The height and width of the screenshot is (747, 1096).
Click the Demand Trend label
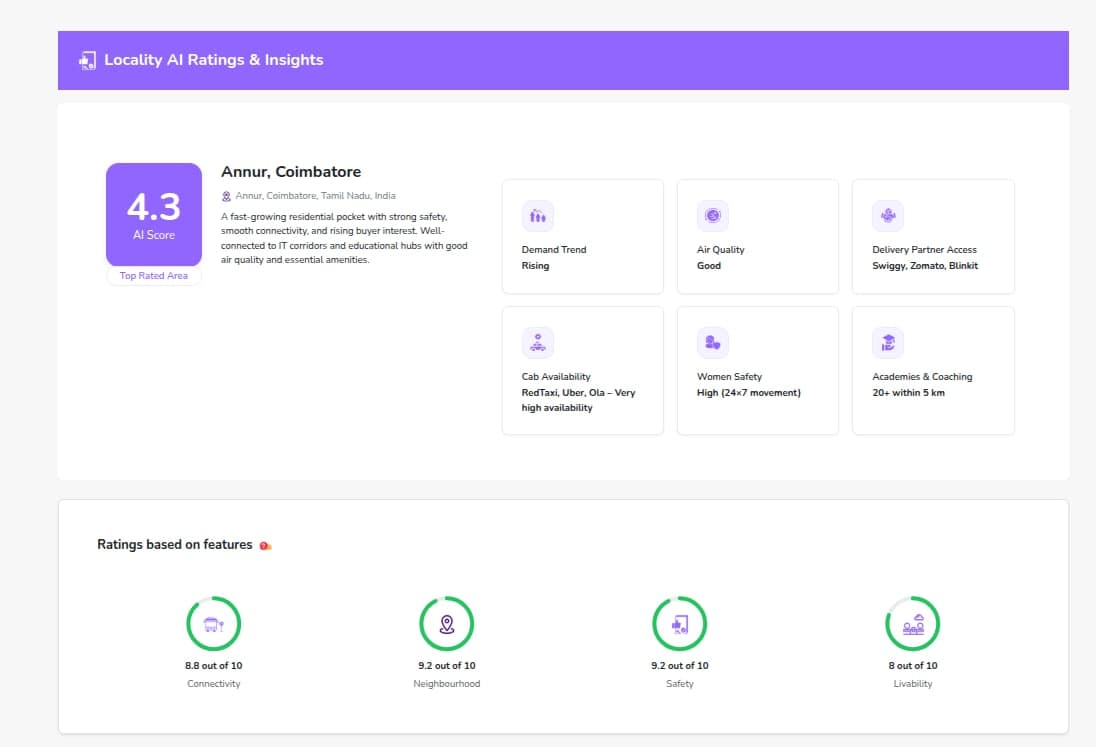point(554,249)
